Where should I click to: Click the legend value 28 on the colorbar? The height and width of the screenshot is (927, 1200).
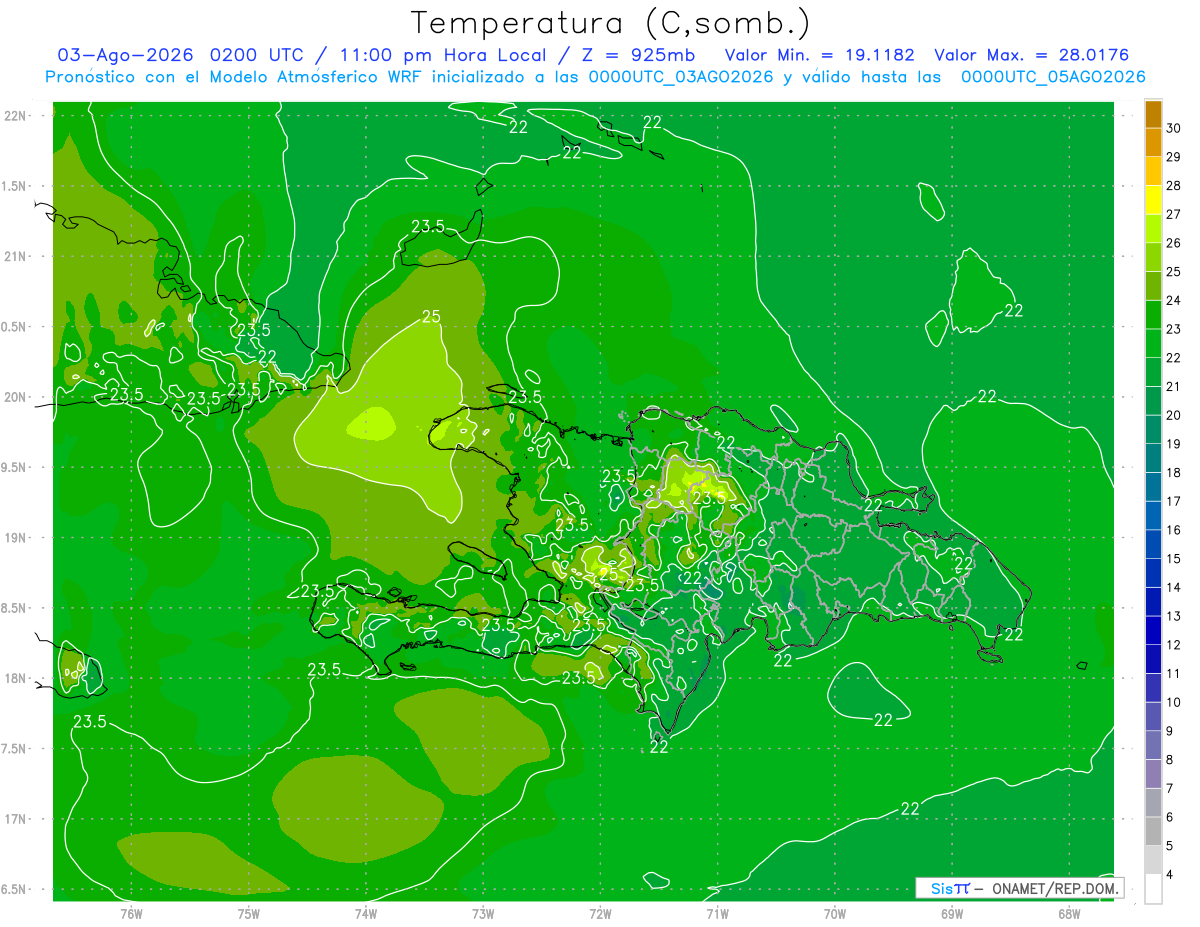click(1174, 185)
